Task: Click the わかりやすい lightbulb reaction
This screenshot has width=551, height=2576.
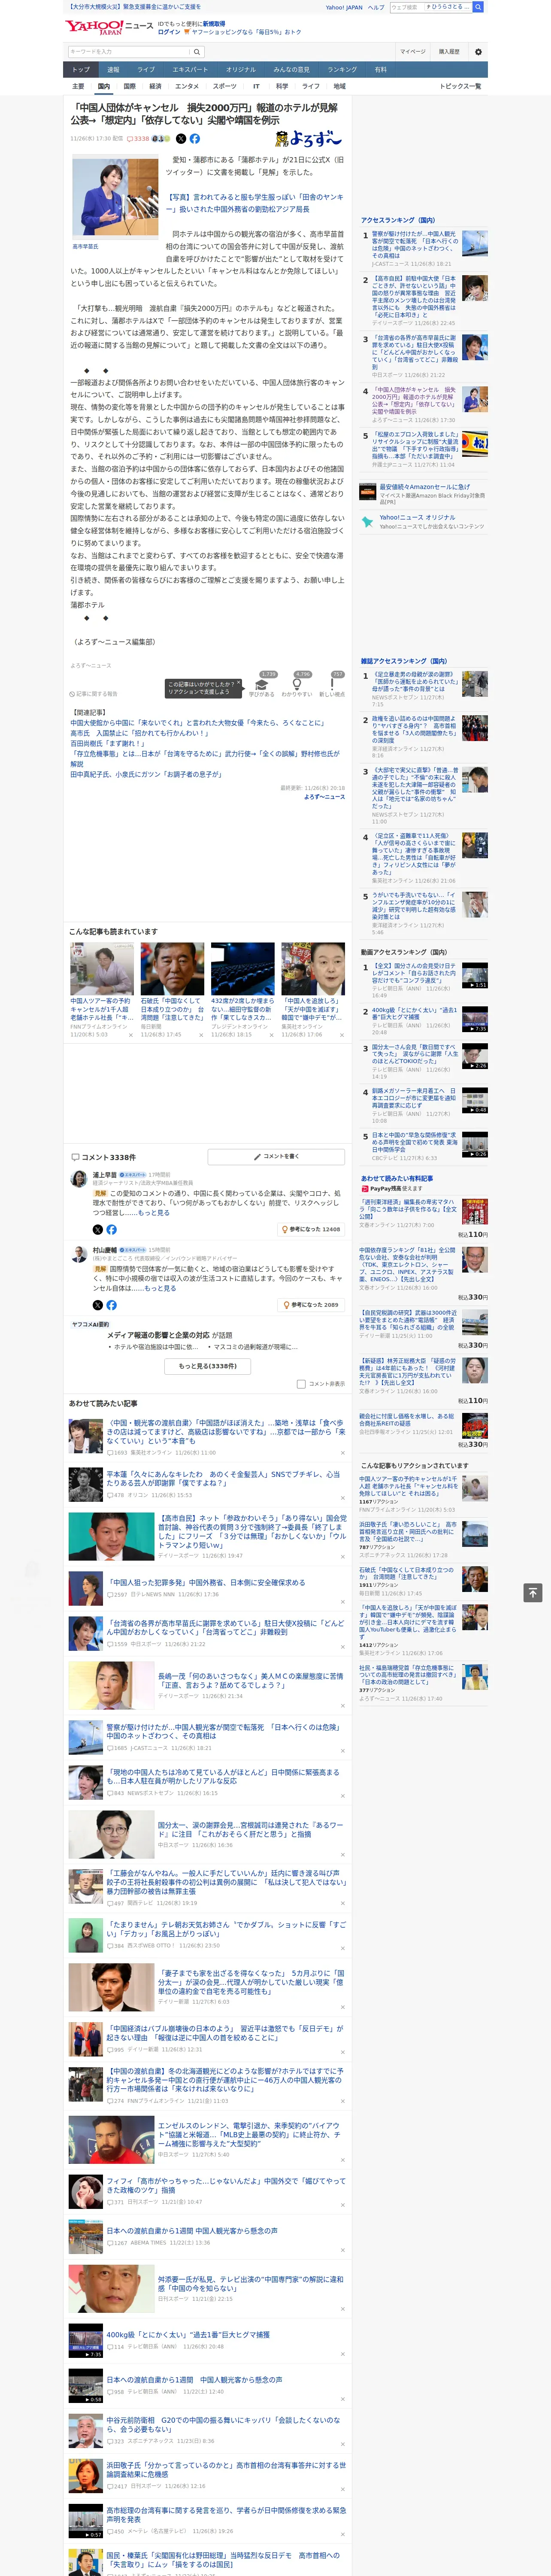Action: [297, 687]
